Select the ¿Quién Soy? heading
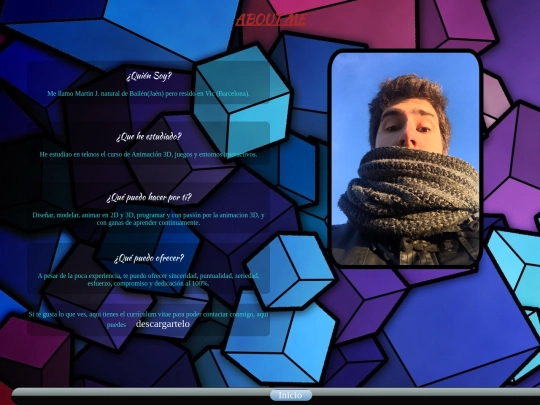Image resolution: width=540 pixels, height=405 pixels. 148,76
